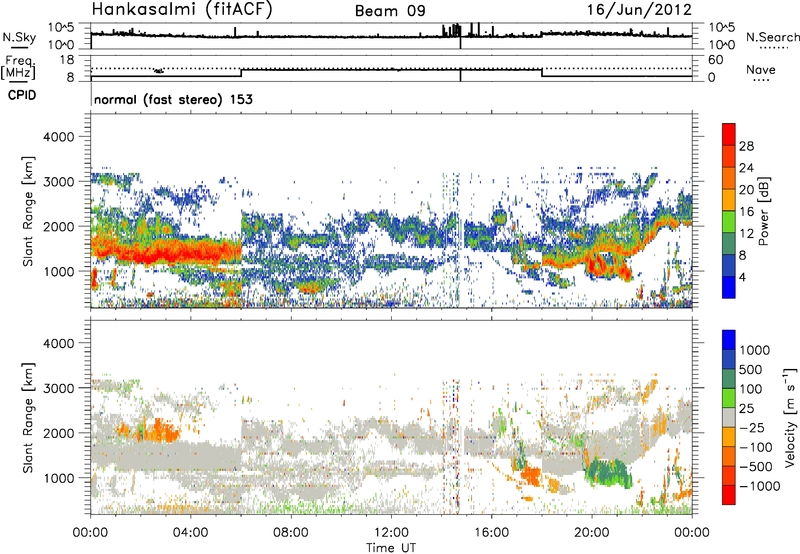800x554 pixels.
Task: Click the date '16/Jun/2012'
Action: [x=639, y=10]
